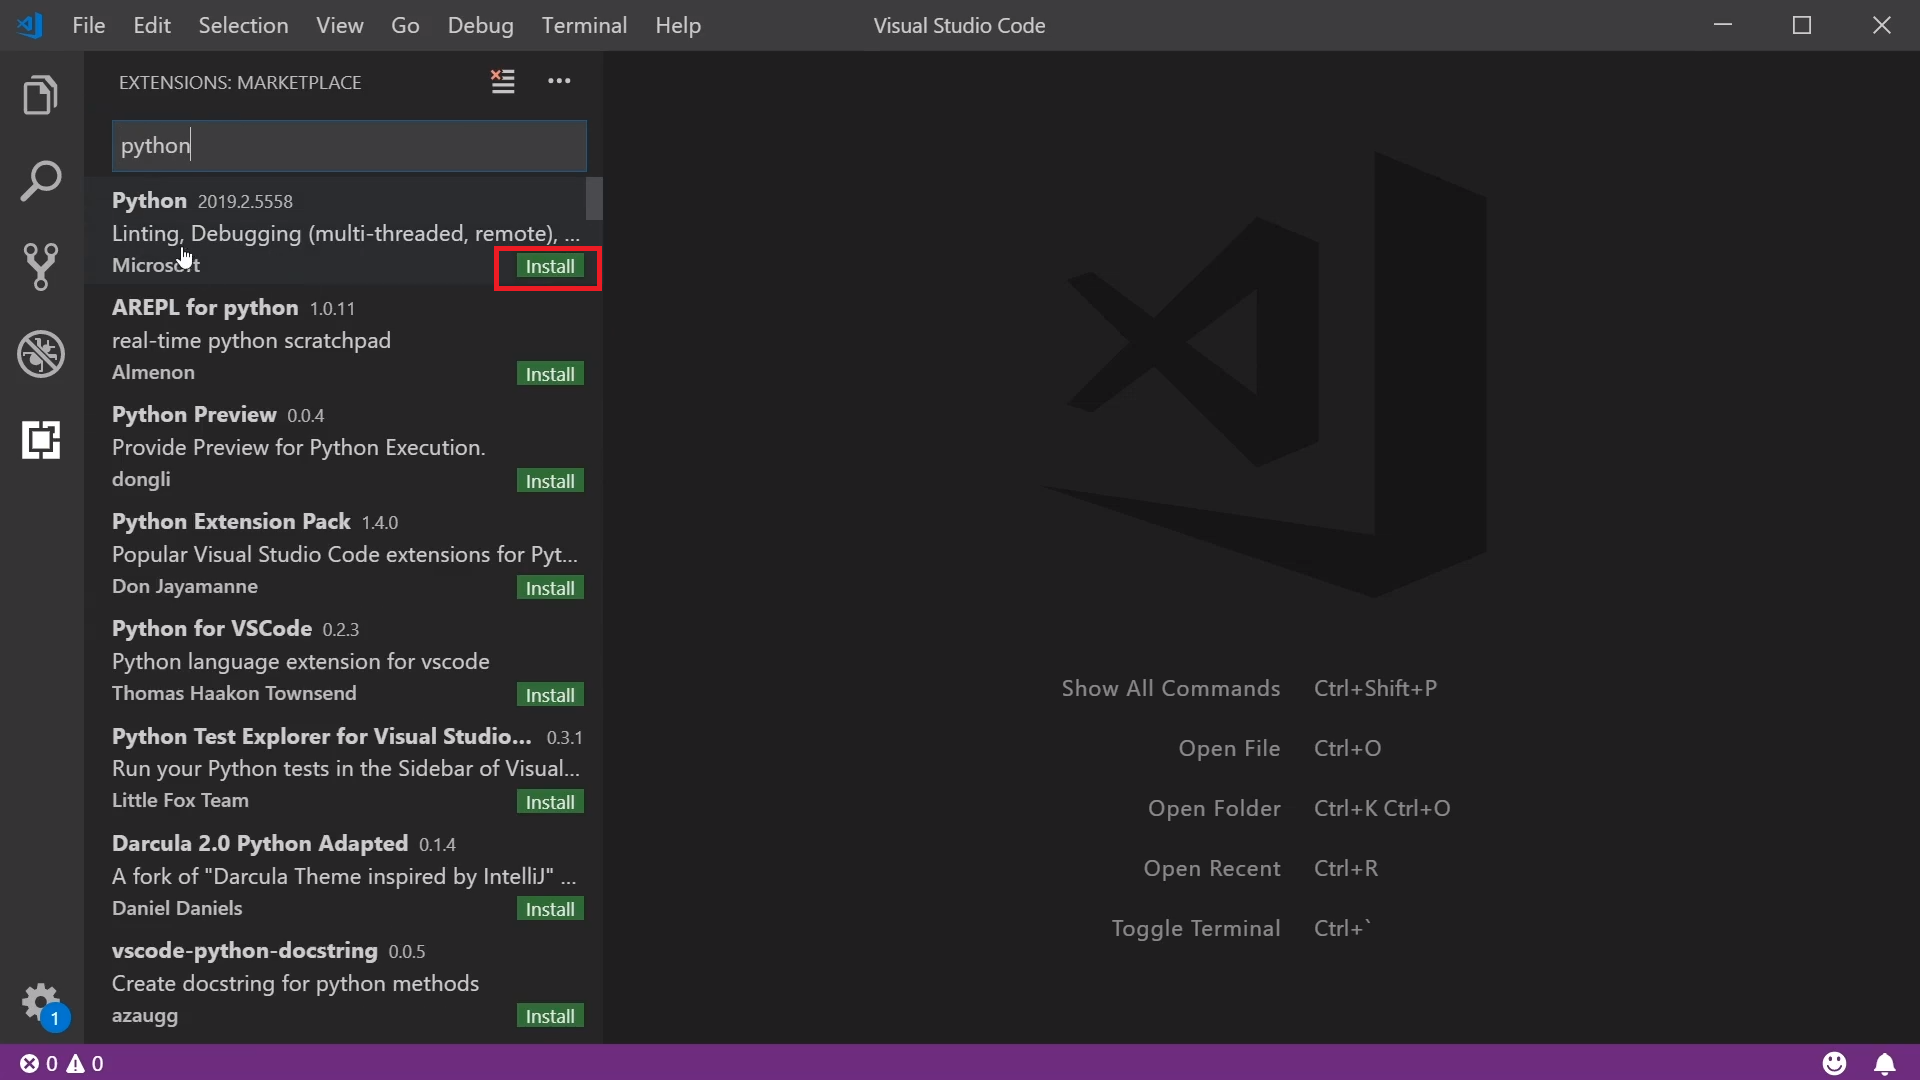This screenshot has height=1080, width=1920.
Task: Install the Microsoft Python extension
Action: point(549,266)
